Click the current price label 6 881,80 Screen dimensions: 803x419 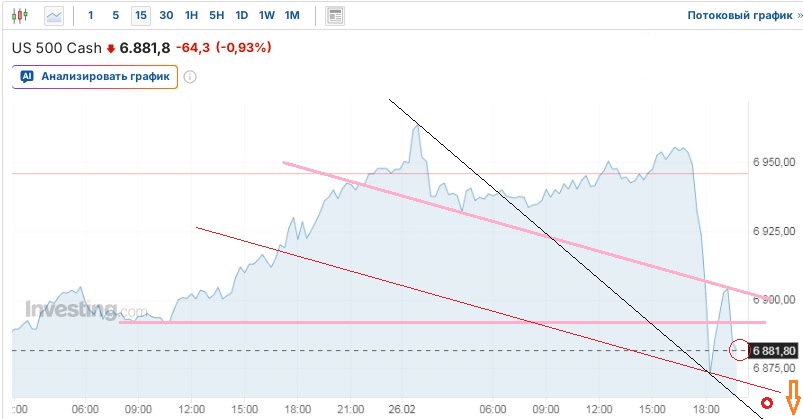(x=773, y=350)
